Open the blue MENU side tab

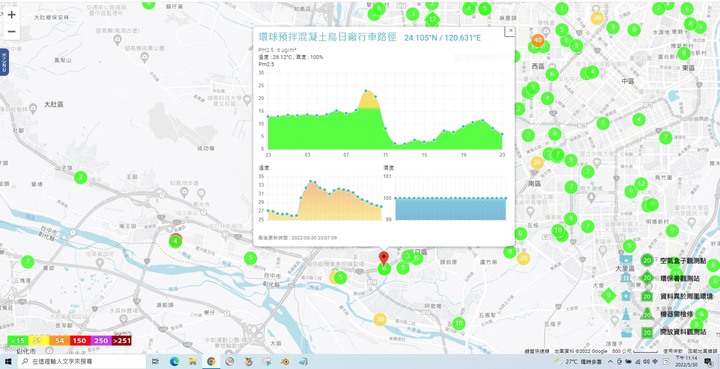click(4, 62)
